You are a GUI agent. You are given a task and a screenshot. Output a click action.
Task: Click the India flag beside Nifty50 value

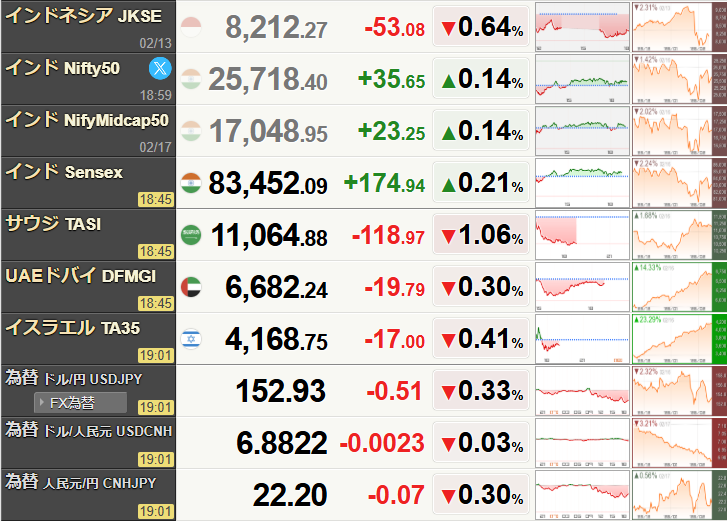click(191, 79)
